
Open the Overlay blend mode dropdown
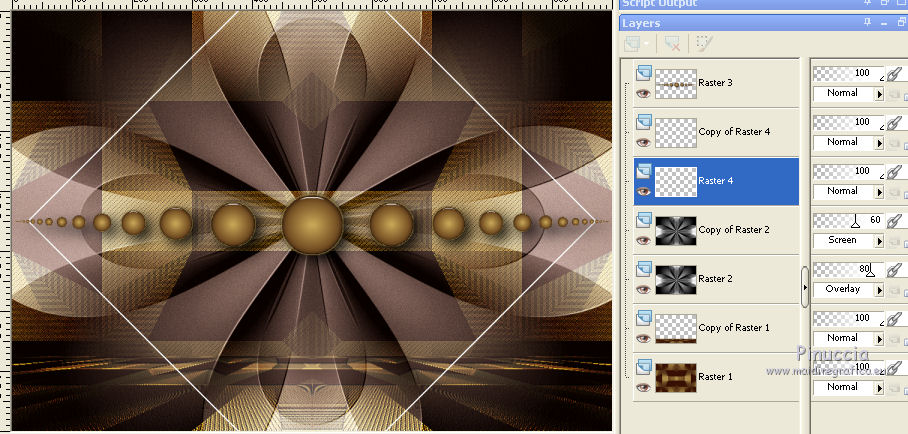tap(879, 290)
